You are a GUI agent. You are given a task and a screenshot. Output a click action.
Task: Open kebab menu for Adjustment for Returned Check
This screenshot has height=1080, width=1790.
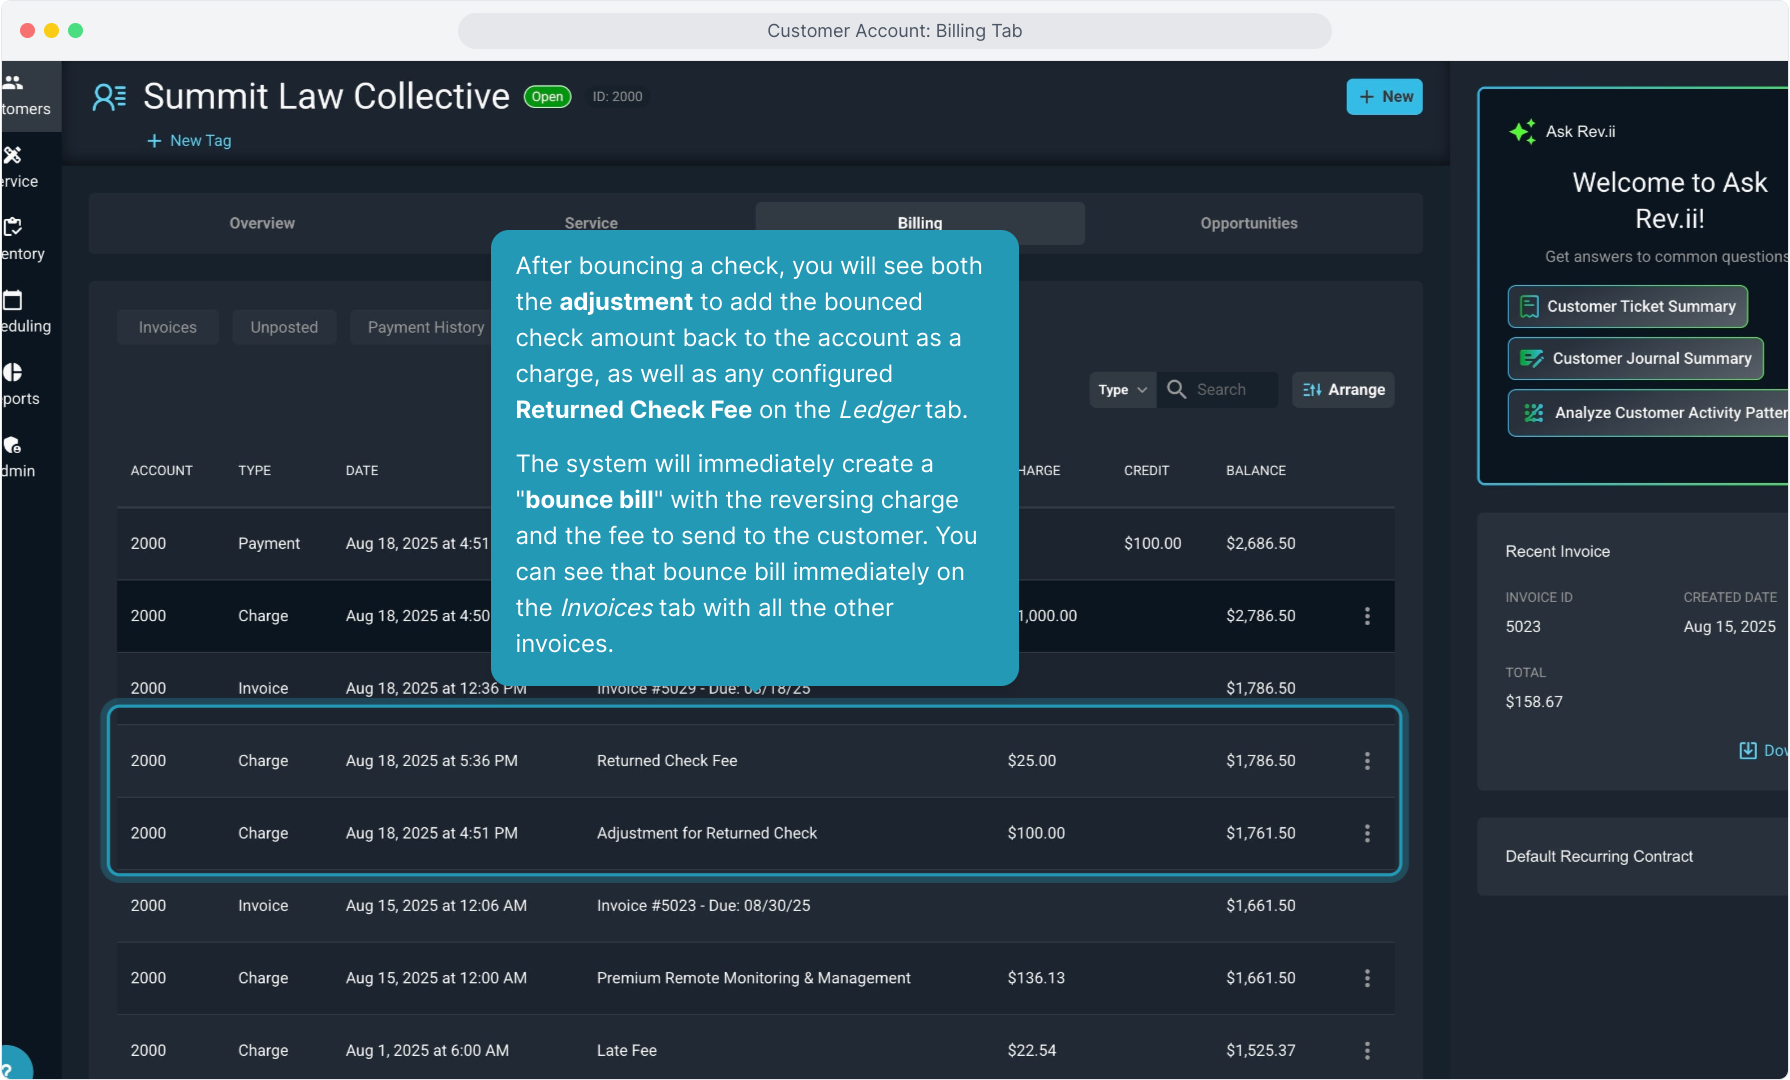point(1366,833)
